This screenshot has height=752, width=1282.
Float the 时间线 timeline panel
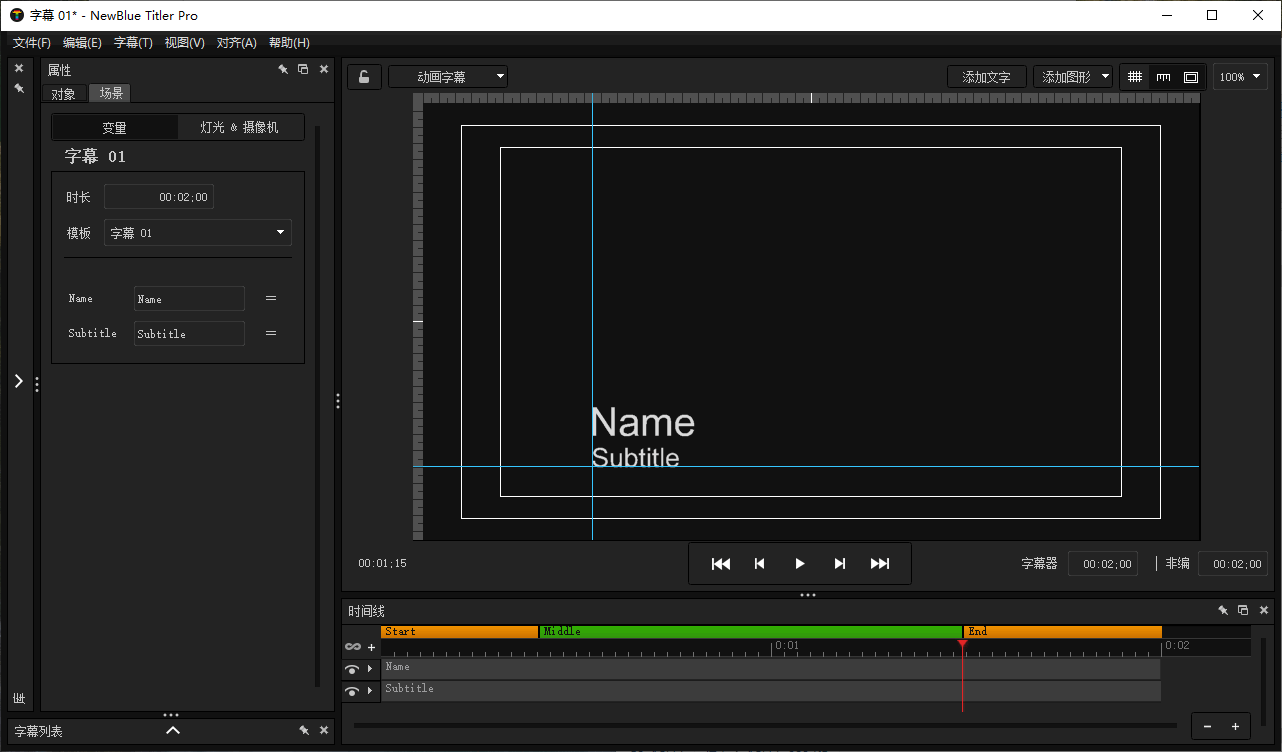(x=1243, y=610)
